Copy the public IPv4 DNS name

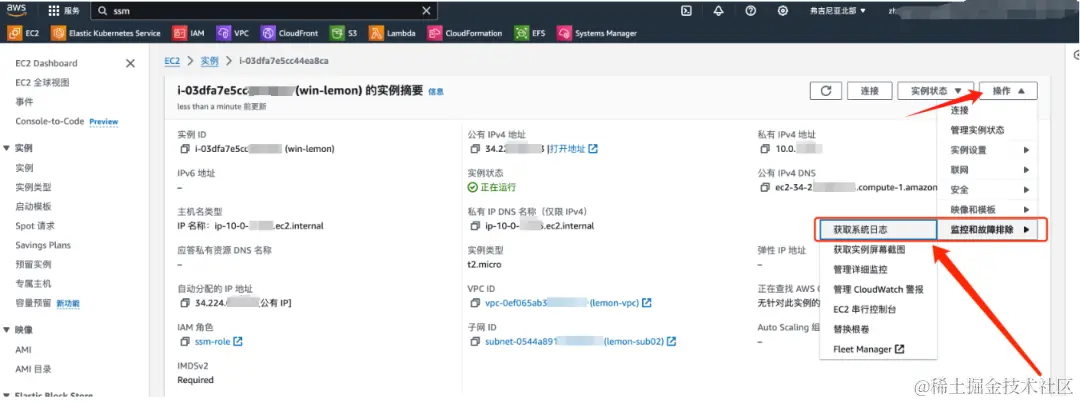765,187
